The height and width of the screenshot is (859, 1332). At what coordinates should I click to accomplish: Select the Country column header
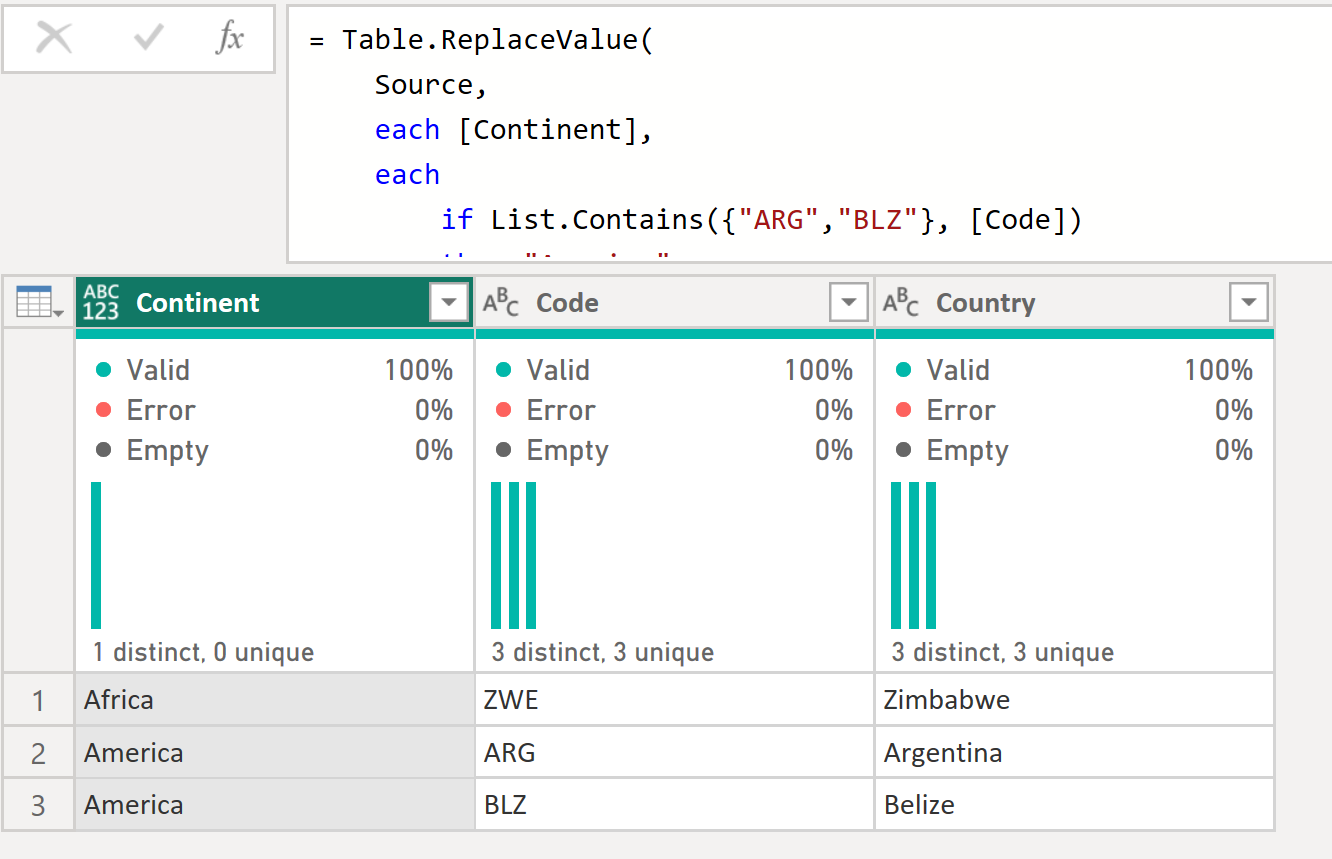[1075, 302]
